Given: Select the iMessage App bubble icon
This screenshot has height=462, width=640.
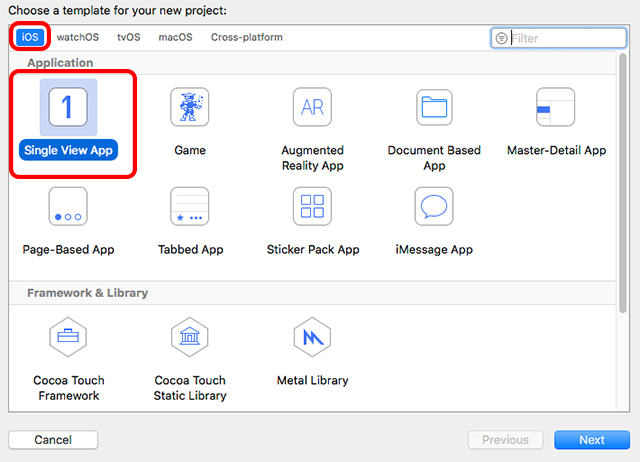Looking at the screenshot, I should [434, 207].
